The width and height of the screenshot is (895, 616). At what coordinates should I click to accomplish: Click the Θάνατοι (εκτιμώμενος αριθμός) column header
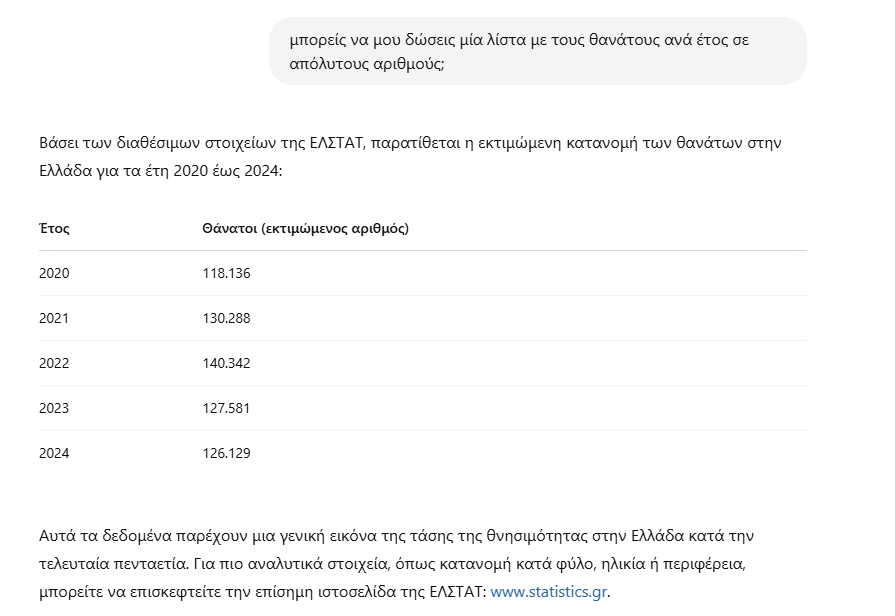[x=305, y=228]
